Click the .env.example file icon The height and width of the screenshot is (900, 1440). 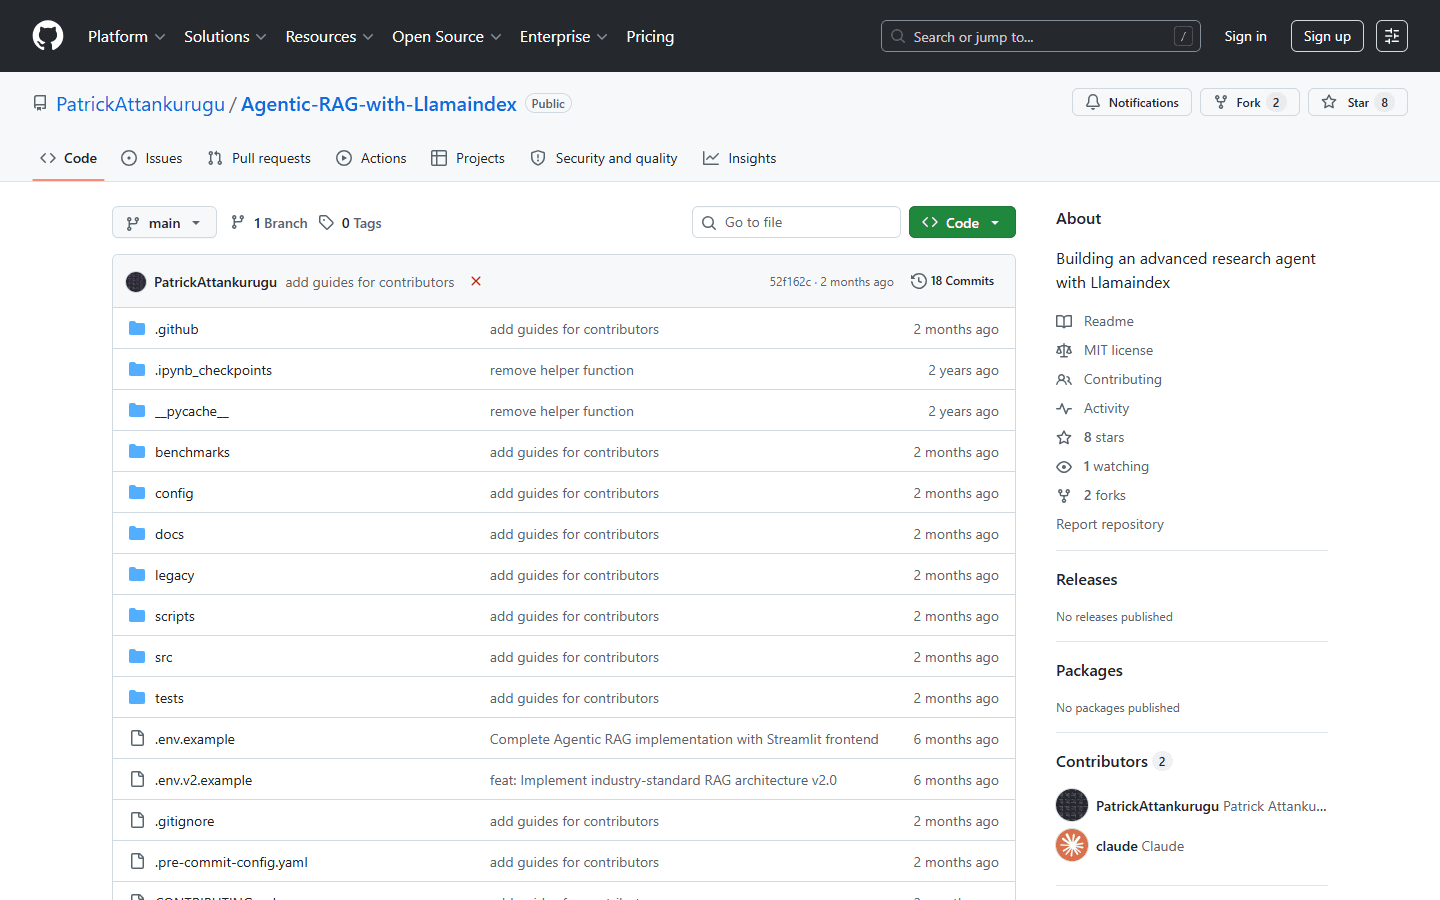pos(137,738)
